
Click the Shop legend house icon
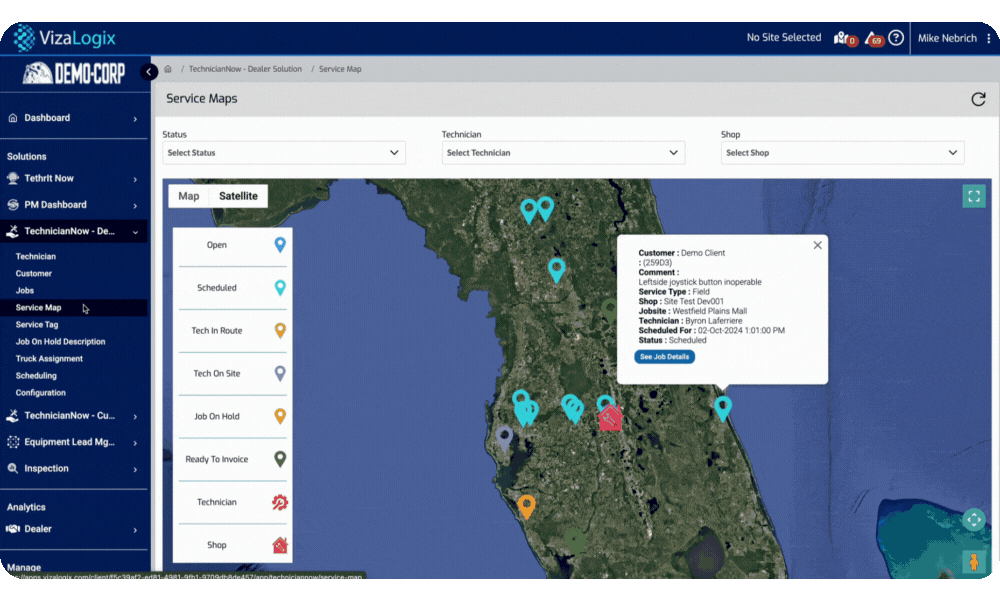[280, 545]
